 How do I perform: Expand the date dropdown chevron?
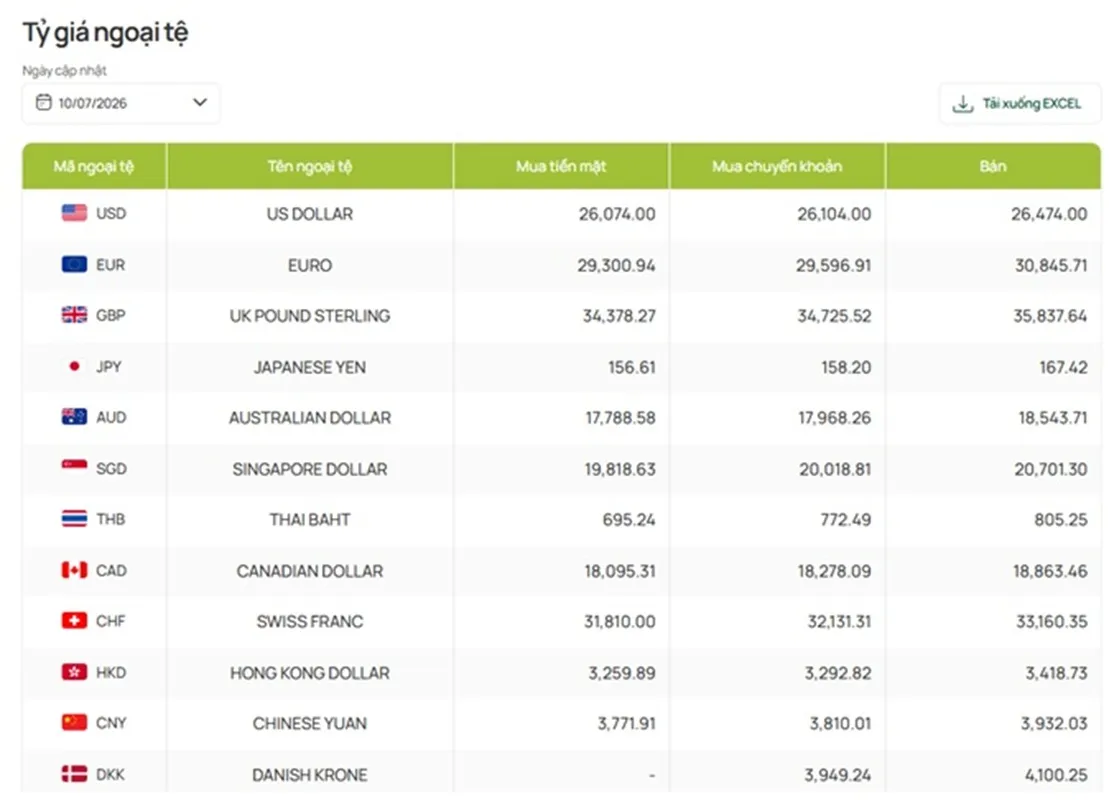200,103
